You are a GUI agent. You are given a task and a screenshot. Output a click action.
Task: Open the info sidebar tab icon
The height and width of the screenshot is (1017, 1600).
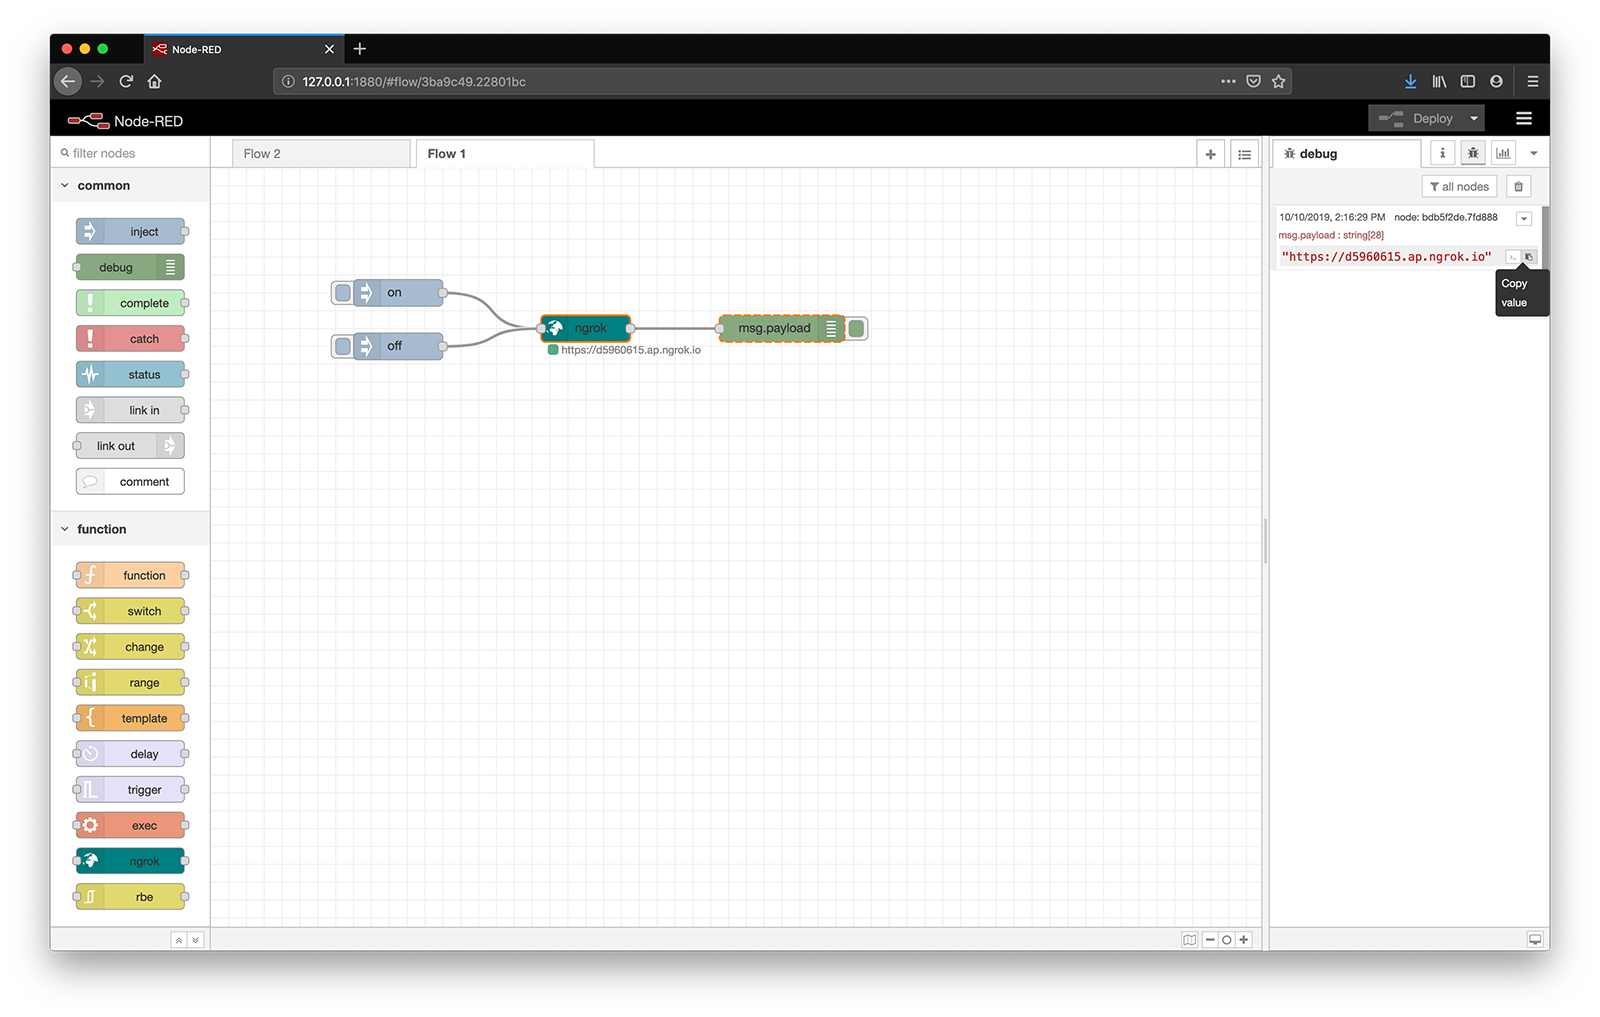pos(1442,153)
